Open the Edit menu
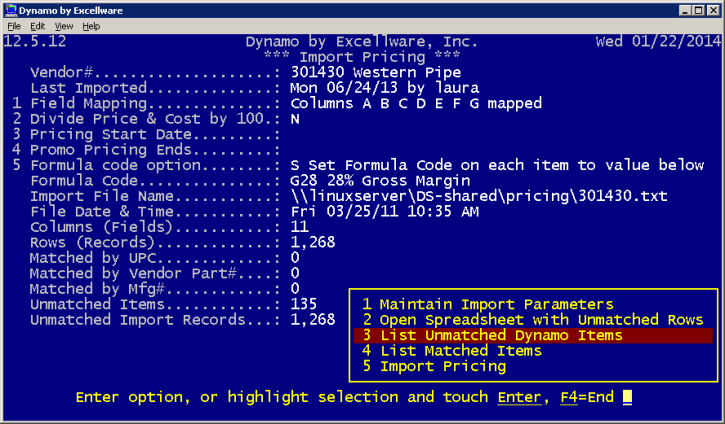The height and width of the screenshot is (424, 725). [37, 26]
